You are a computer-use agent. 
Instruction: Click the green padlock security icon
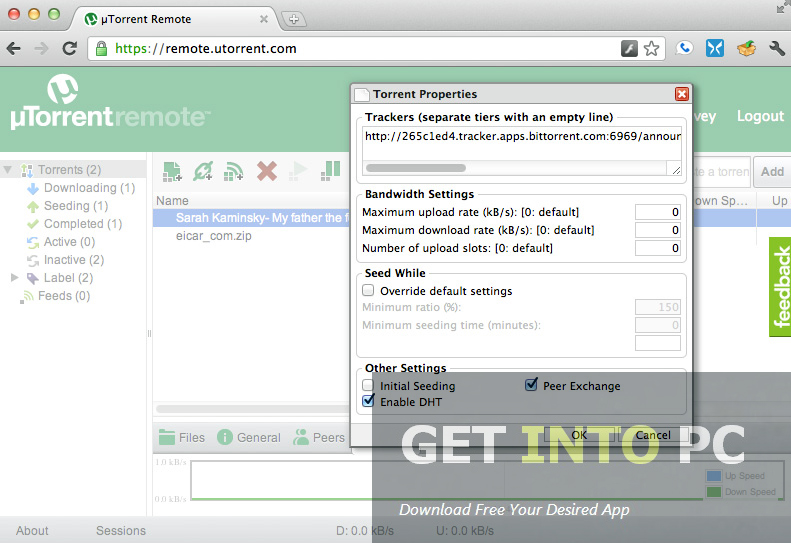coord(101,48)
